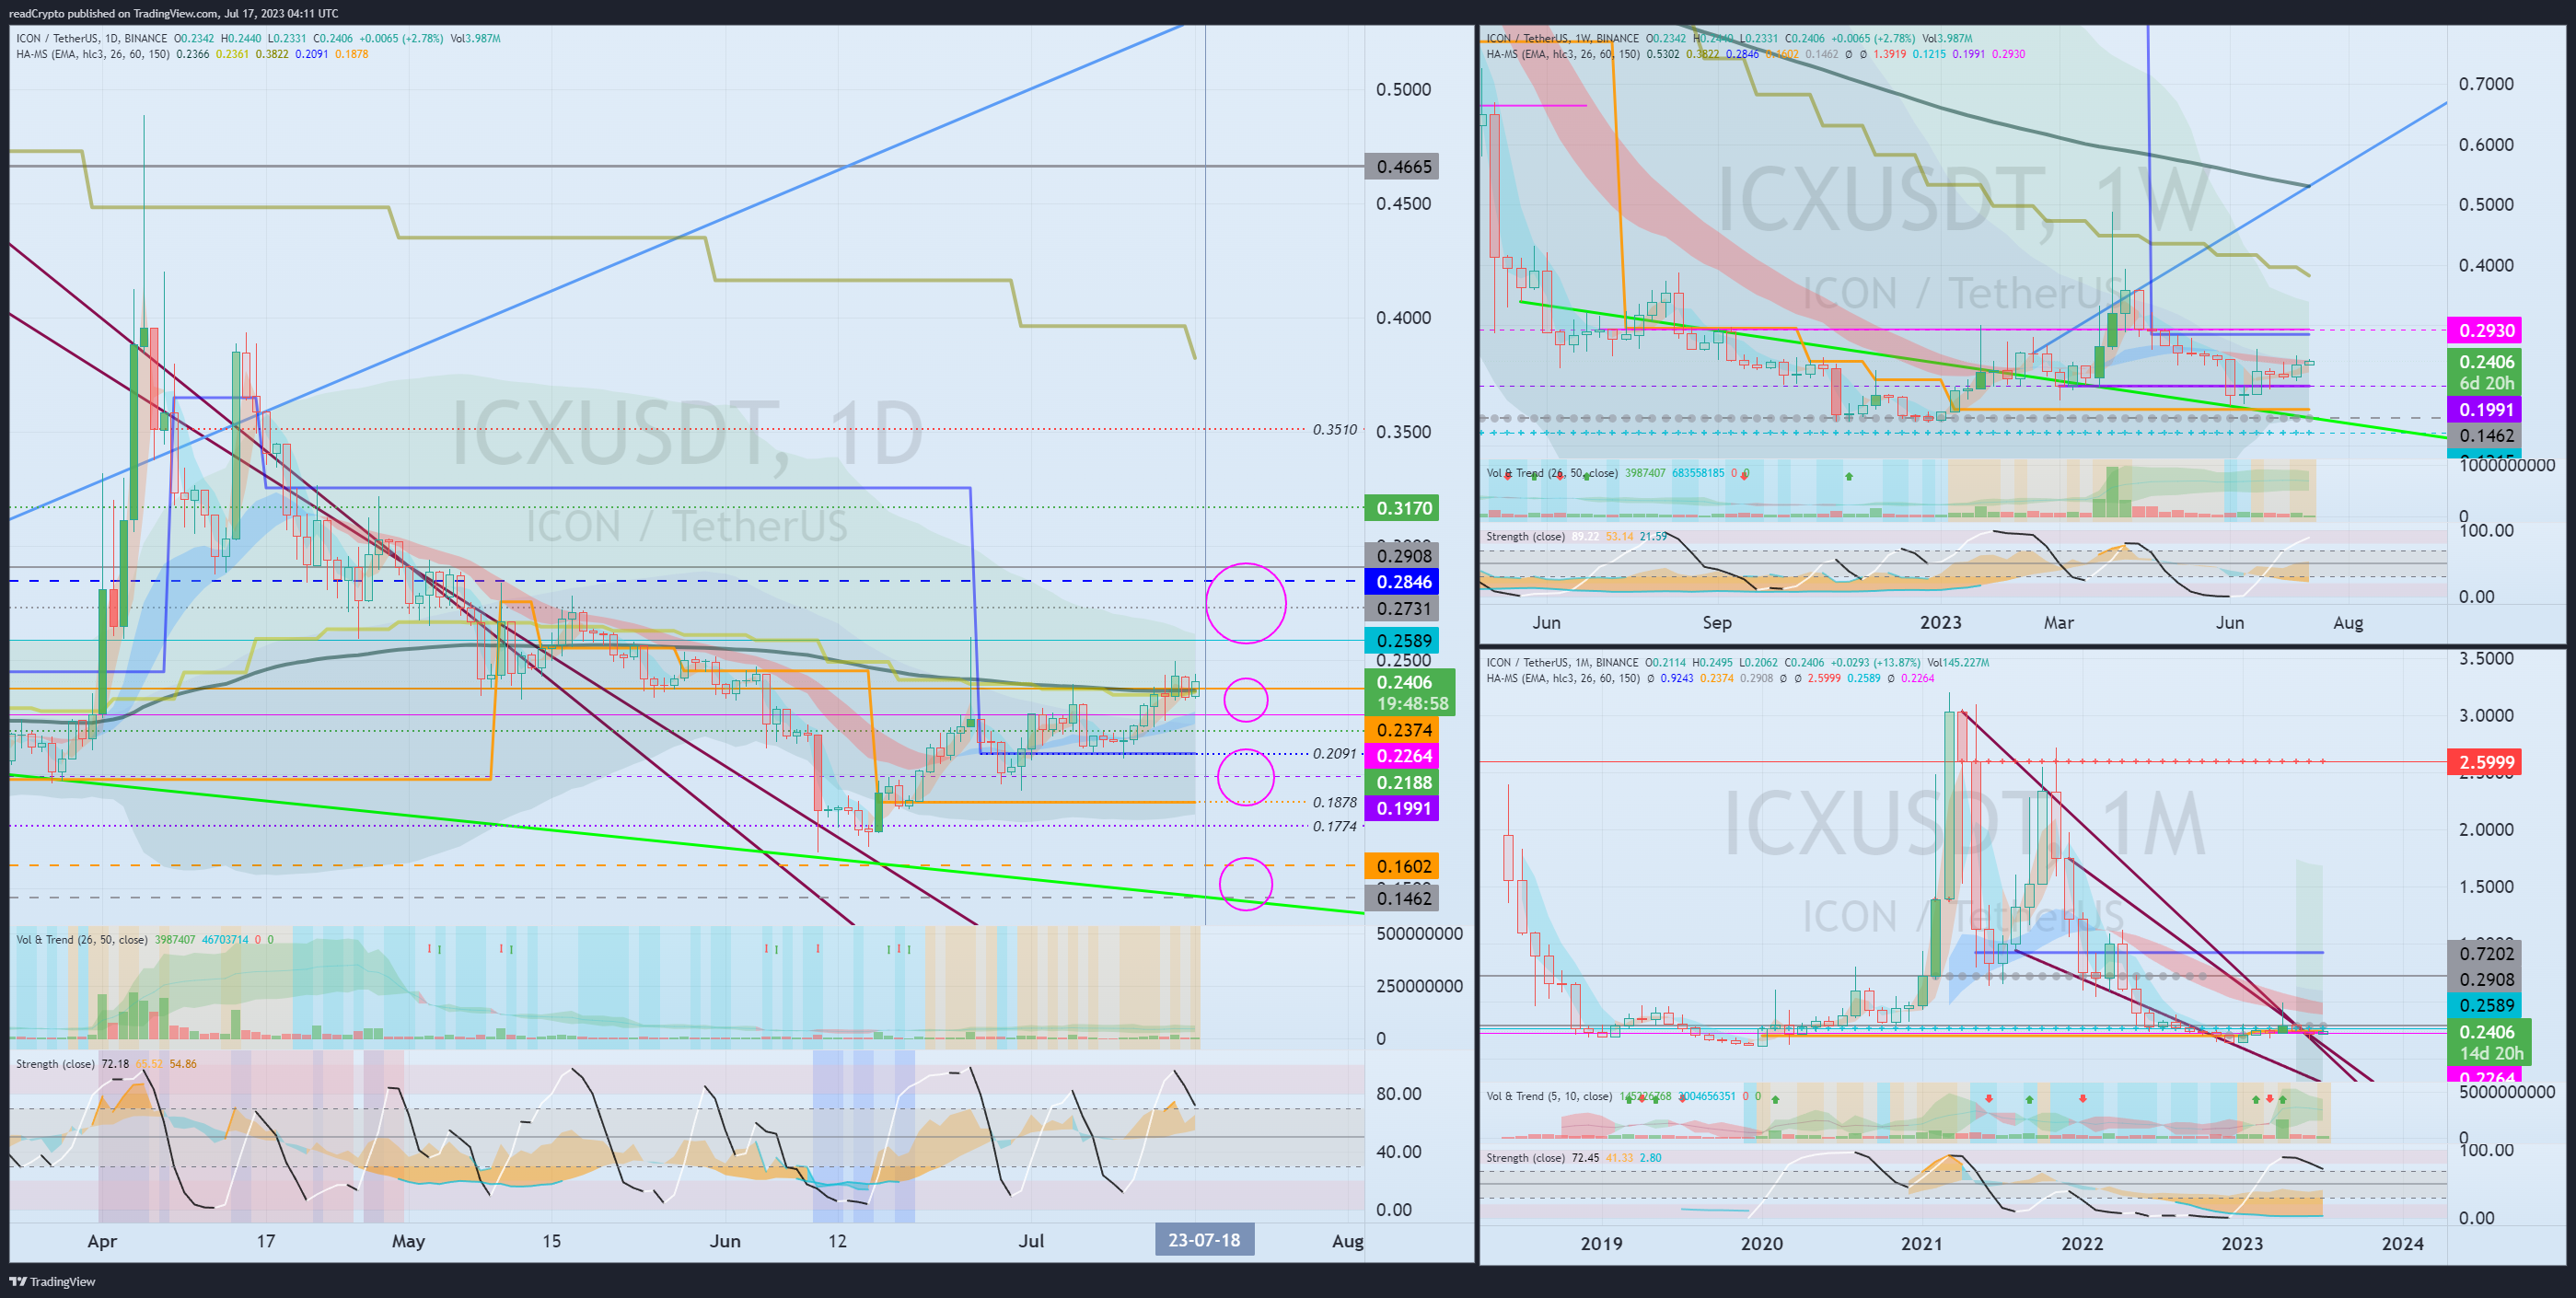Viewport: 2576px width, 1298px height.
Task: Click the 3.5000 tick on monthly price axis
Action: 2486,658
